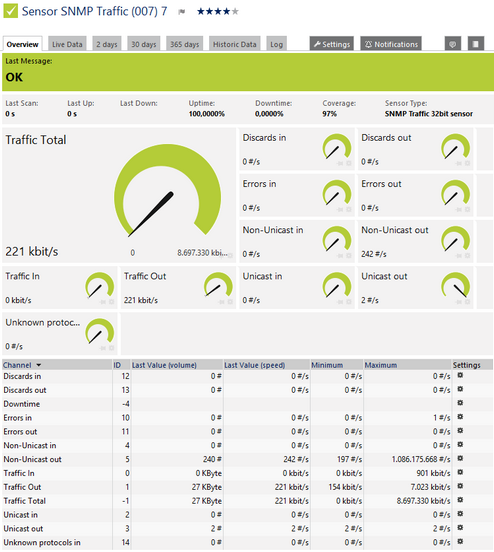Open the settings gear in the Discards out row
This screenshot has height=552, width=494.
[x=460, y=389]
